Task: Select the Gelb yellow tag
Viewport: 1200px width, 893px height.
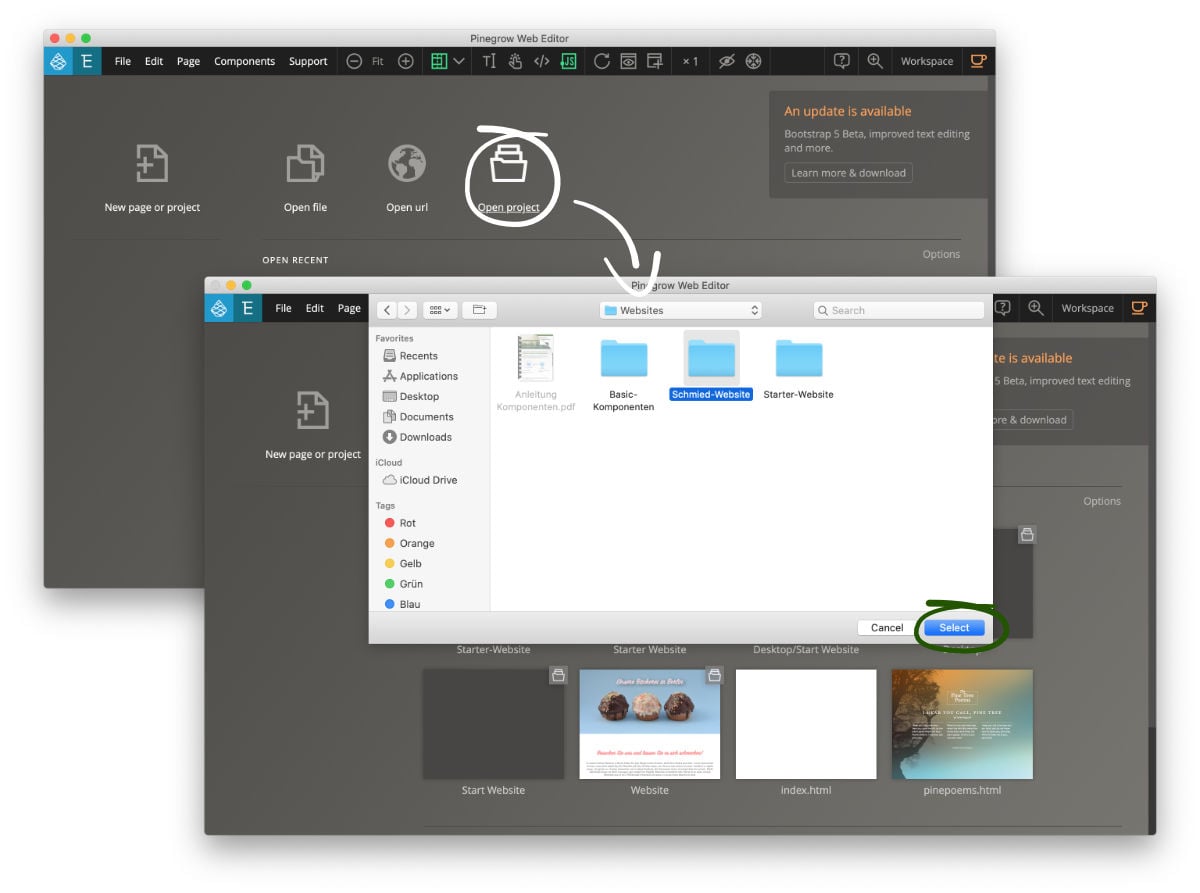Action: (402, 563)
